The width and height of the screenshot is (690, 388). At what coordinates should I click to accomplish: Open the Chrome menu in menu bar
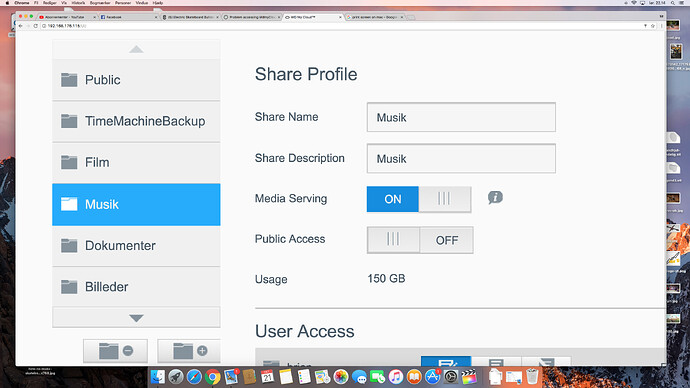22,3
